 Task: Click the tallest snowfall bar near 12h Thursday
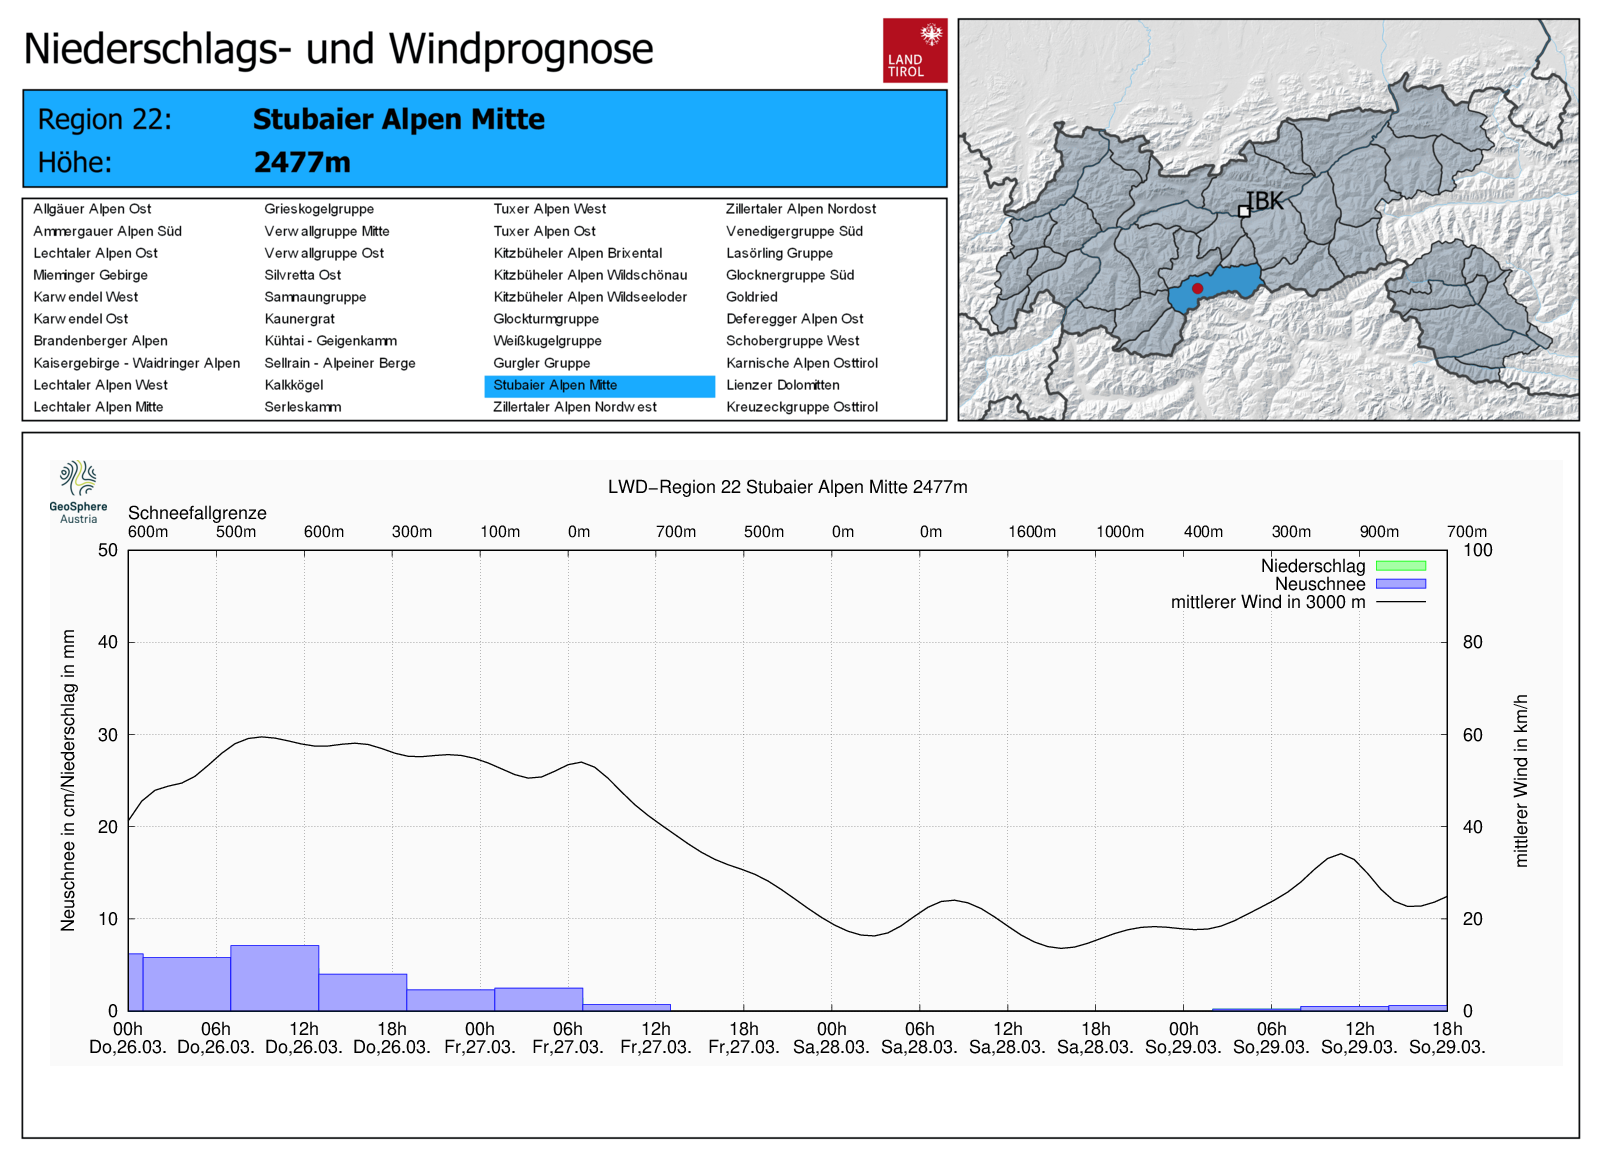pos(274,977)
